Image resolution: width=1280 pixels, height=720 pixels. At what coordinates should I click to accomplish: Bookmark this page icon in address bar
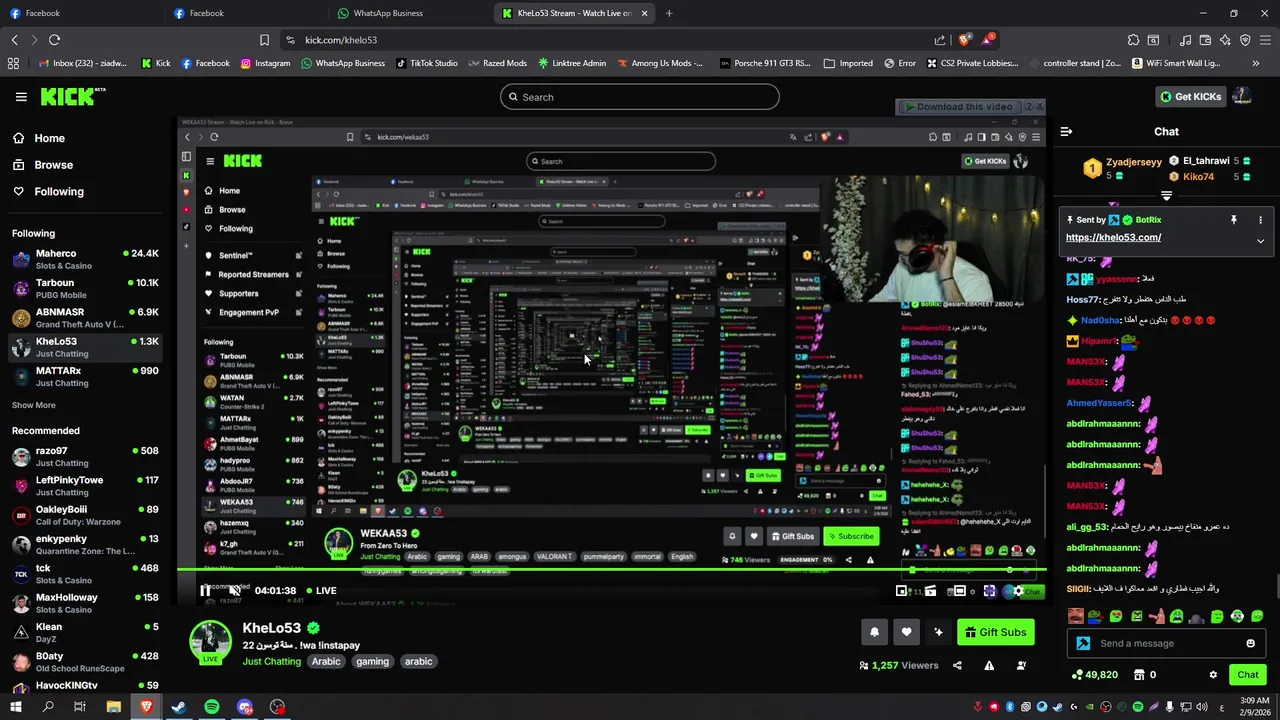264,40
